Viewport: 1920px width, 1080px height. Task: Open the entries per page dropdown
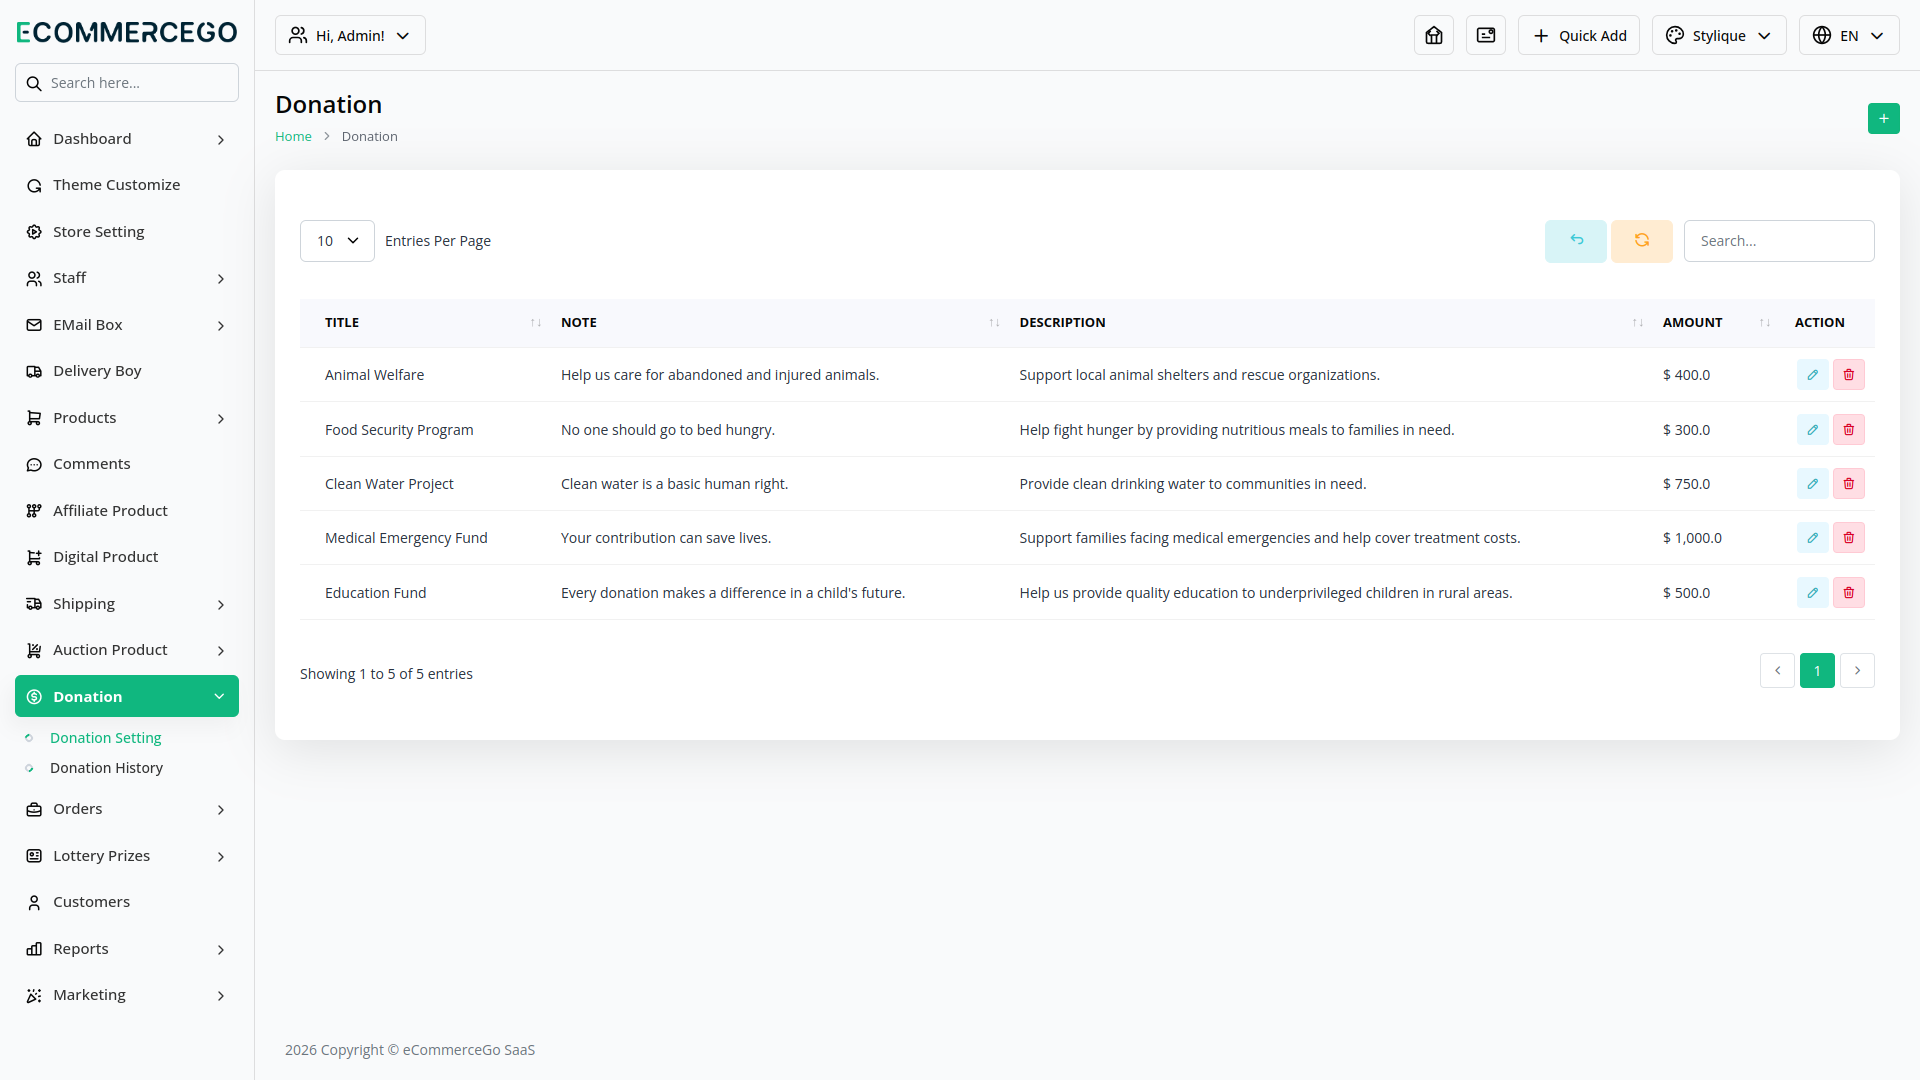click(337, 241)
